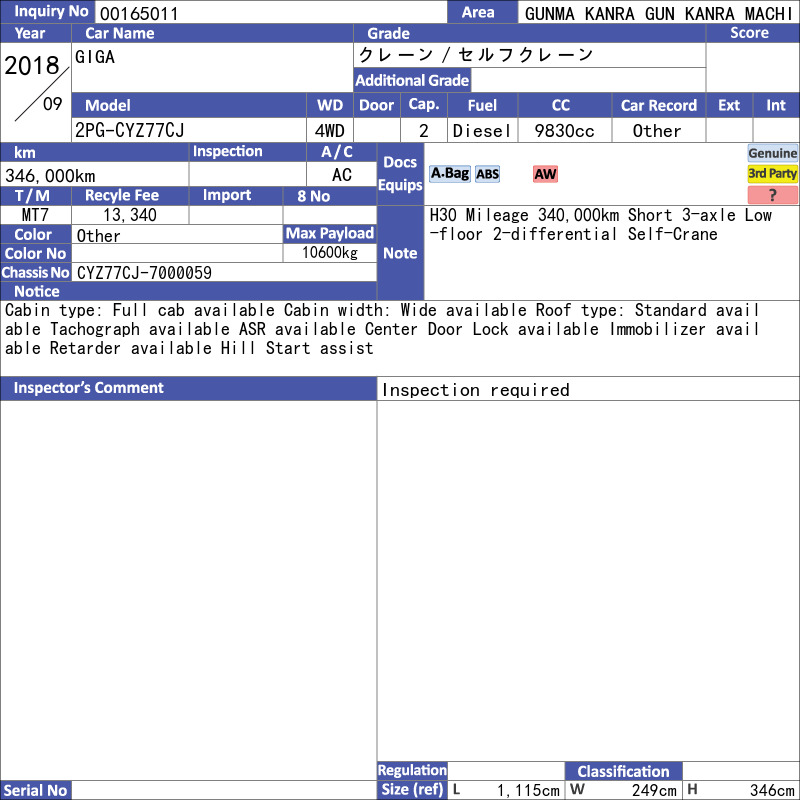Click the Serial No label
This screenshot has height=800, width=800.
click(36, 790)
